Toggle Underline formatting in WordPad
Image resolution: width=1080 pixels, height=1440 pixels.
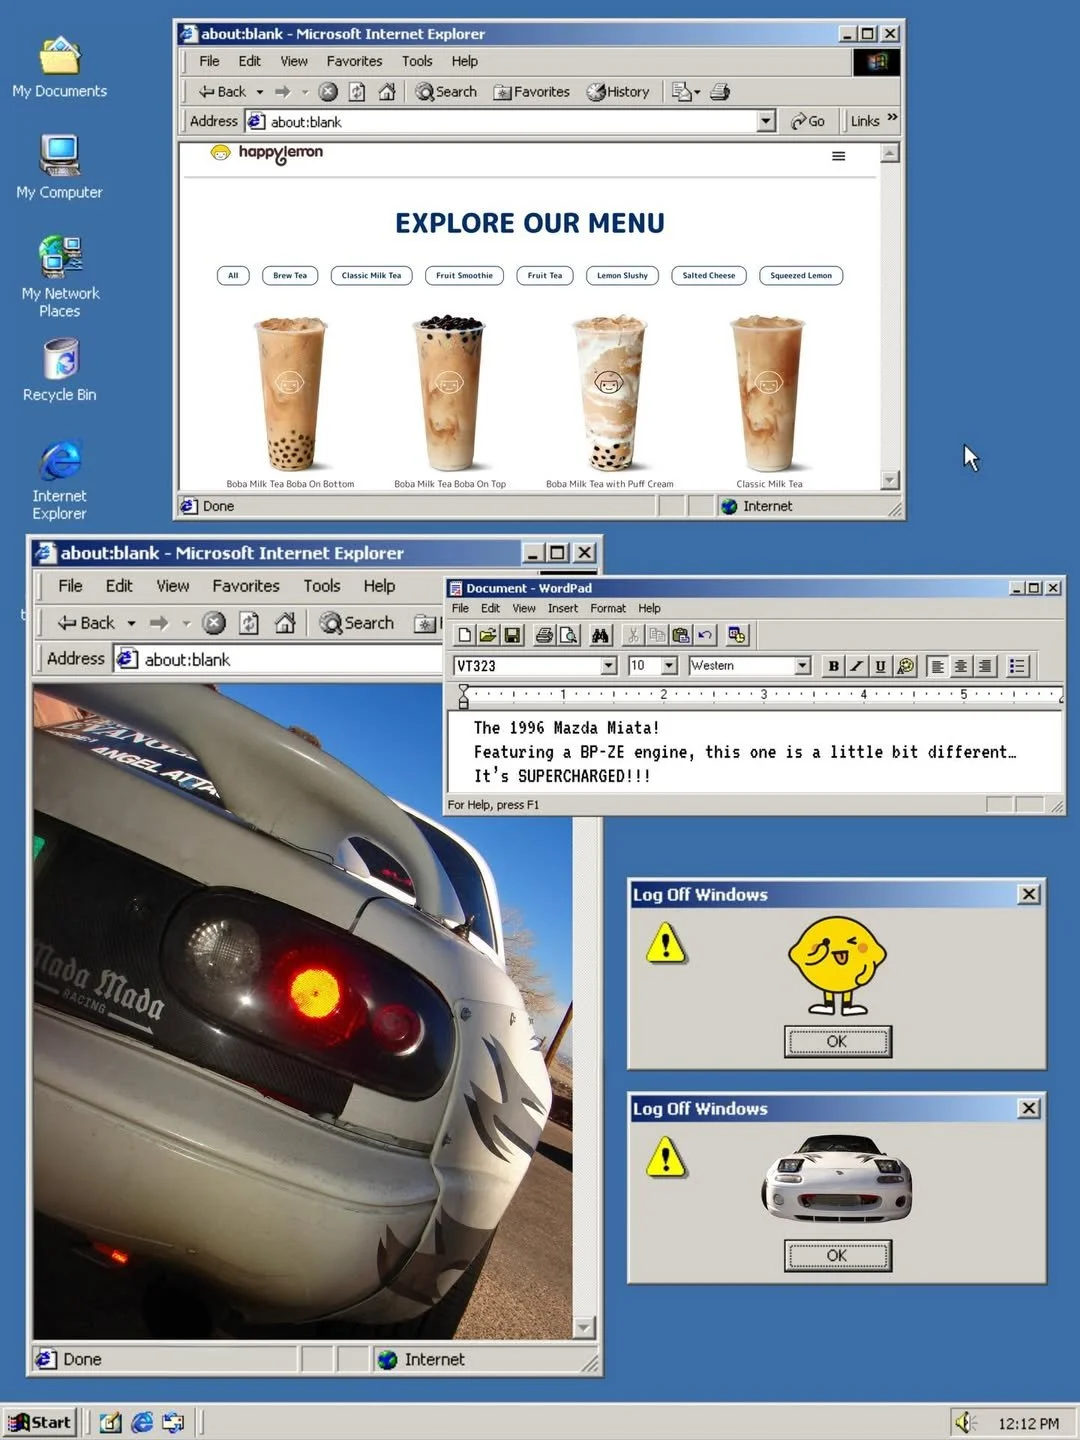click(880, 666)
